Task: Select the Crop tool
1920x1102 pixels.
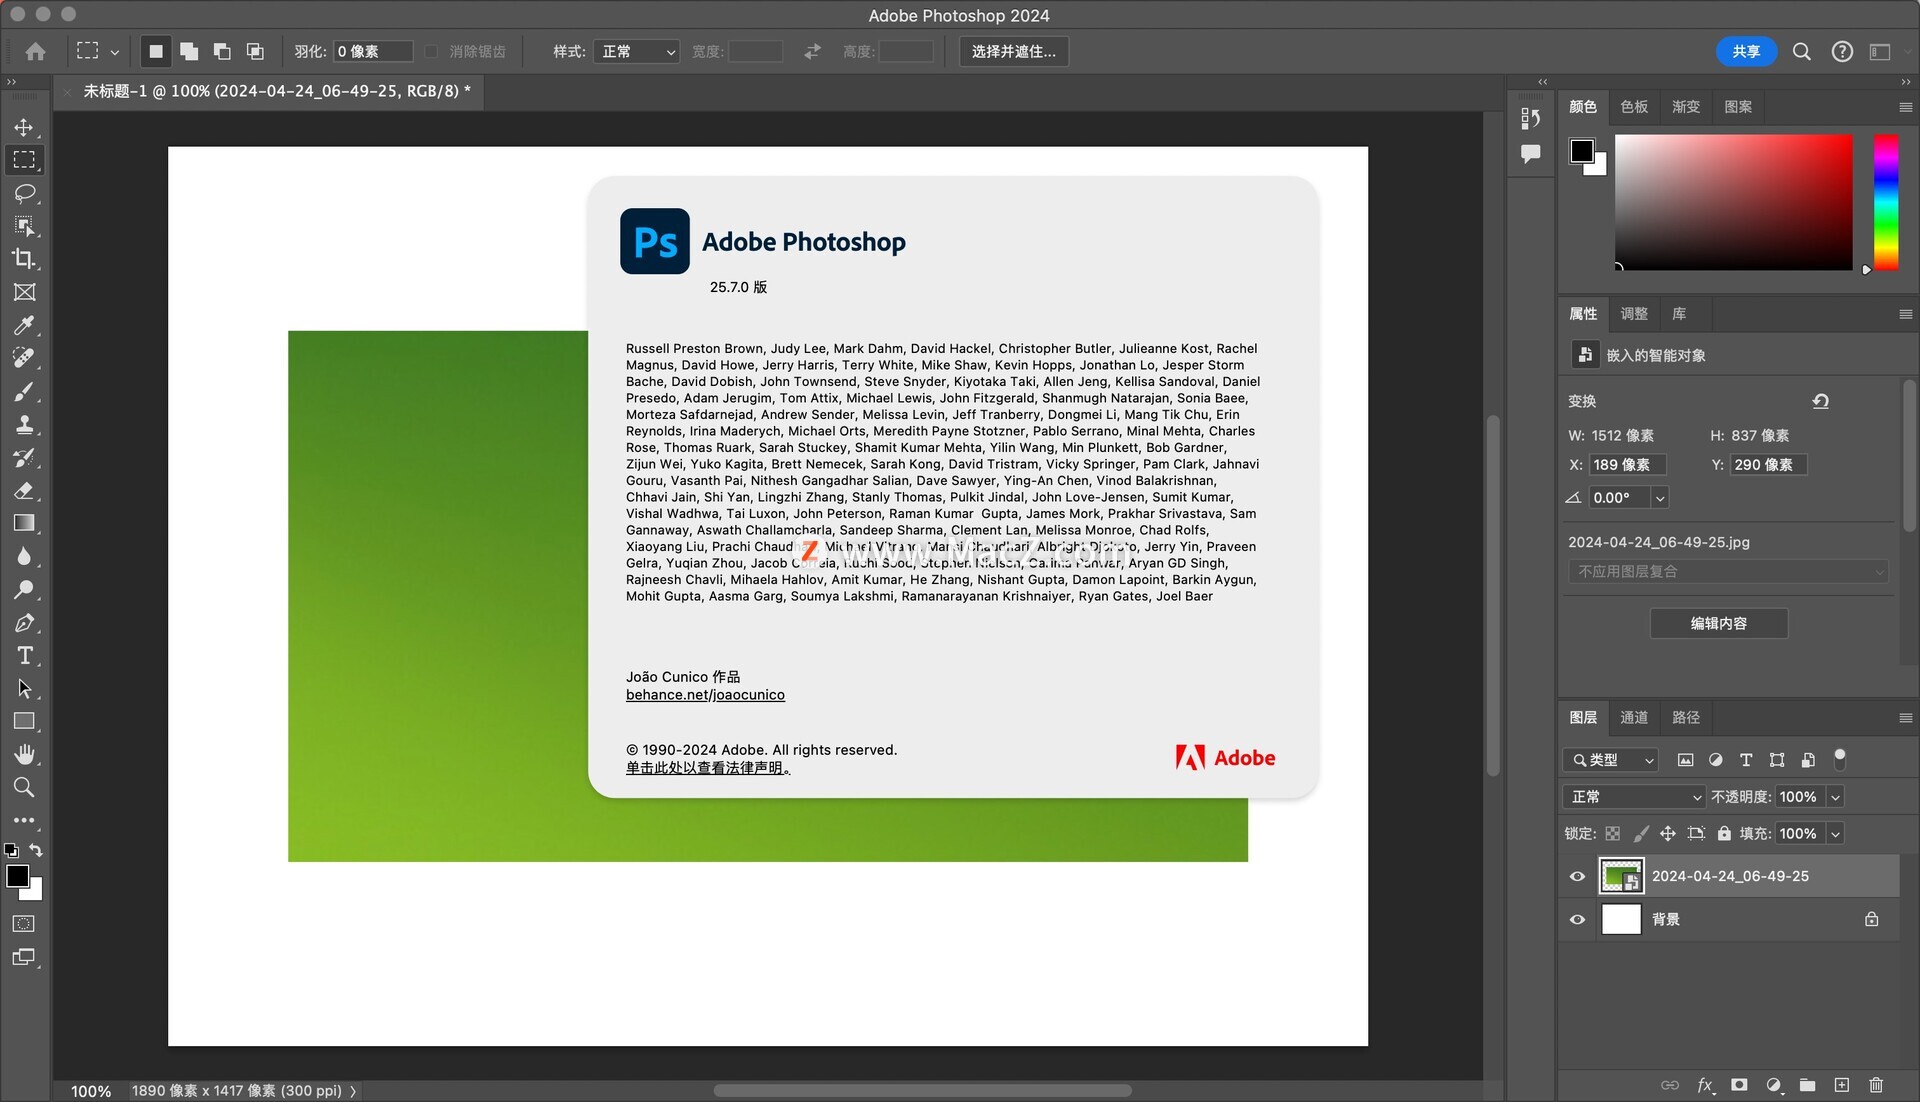Action: [x=24, y=259]
